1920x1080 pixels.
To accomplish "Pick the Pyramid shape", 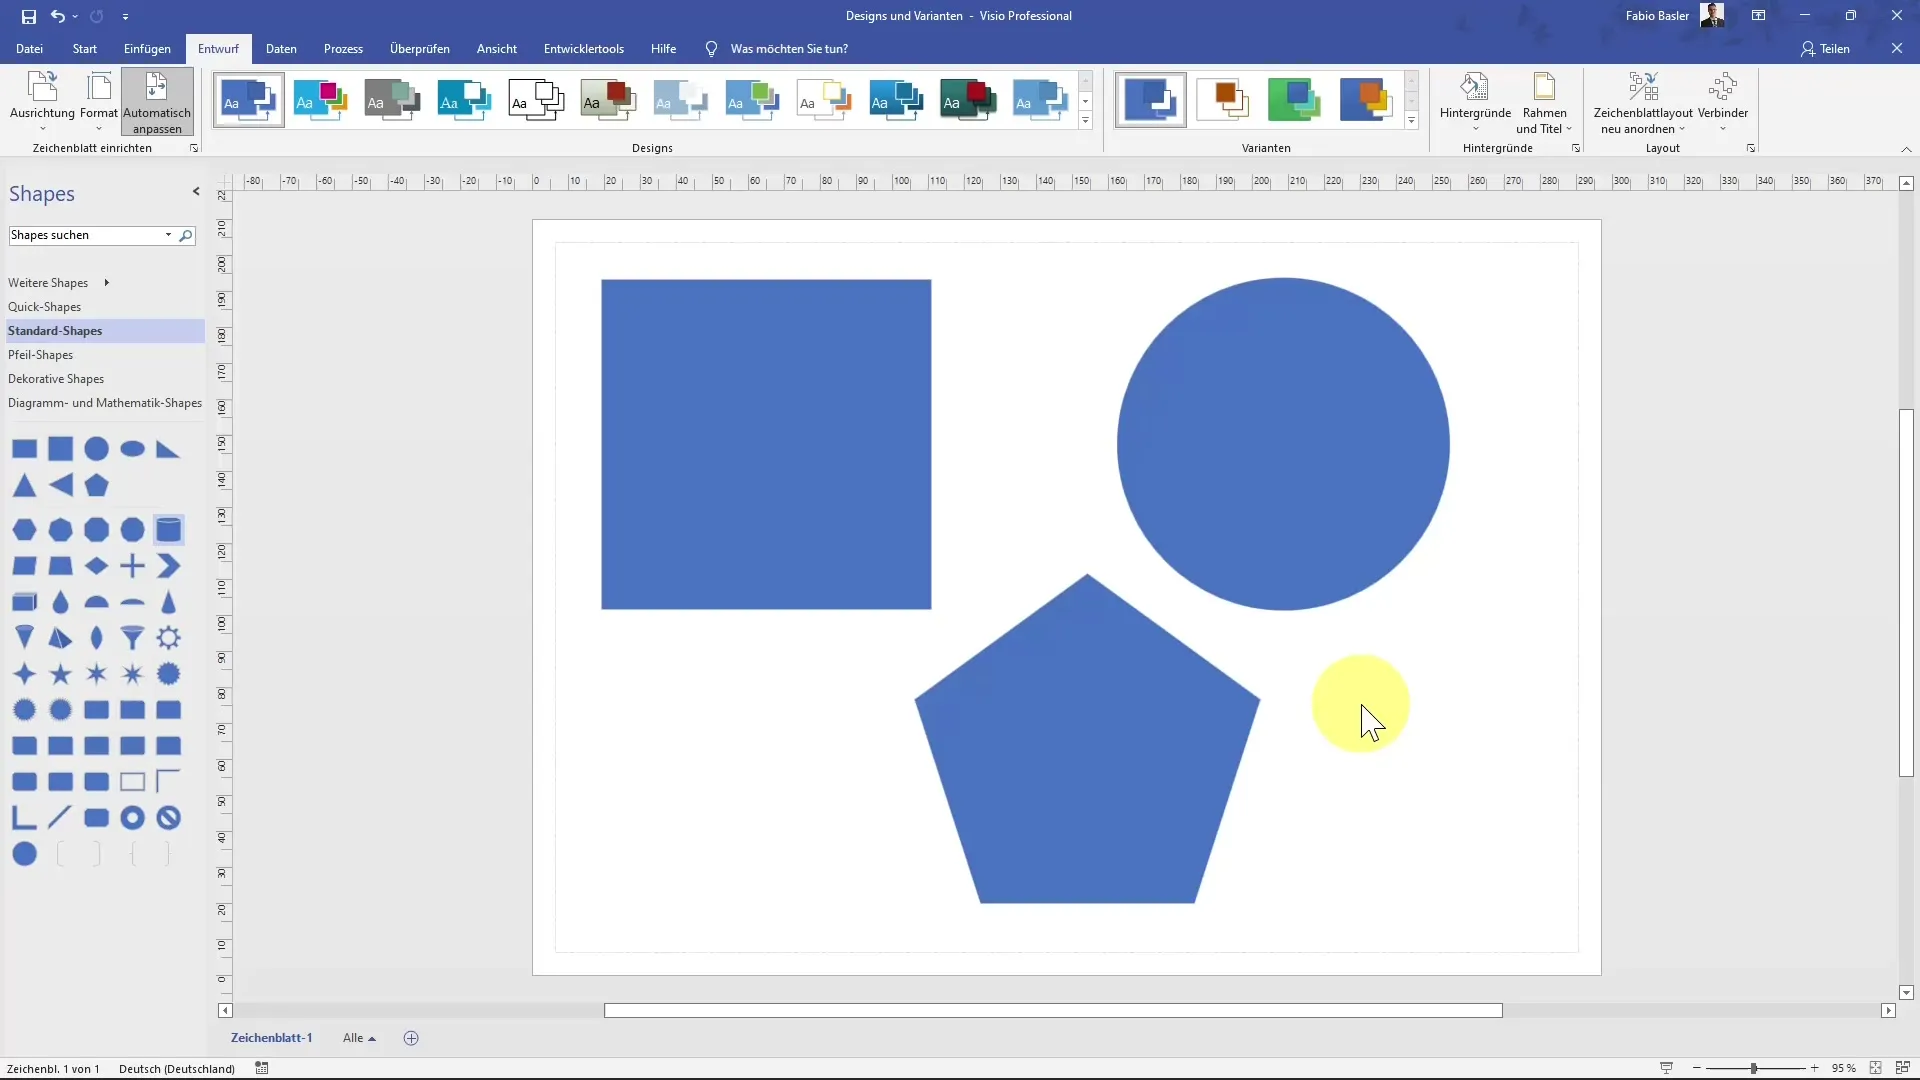I will tap(60, 638).
